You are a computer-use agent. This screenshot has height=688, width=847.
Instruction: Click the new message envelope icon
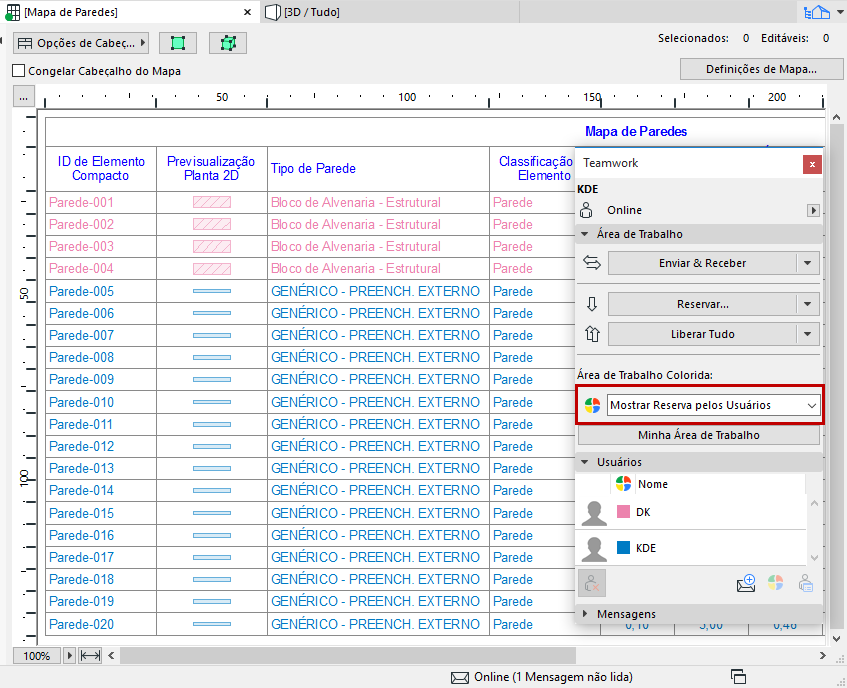(x=745, y=585)
